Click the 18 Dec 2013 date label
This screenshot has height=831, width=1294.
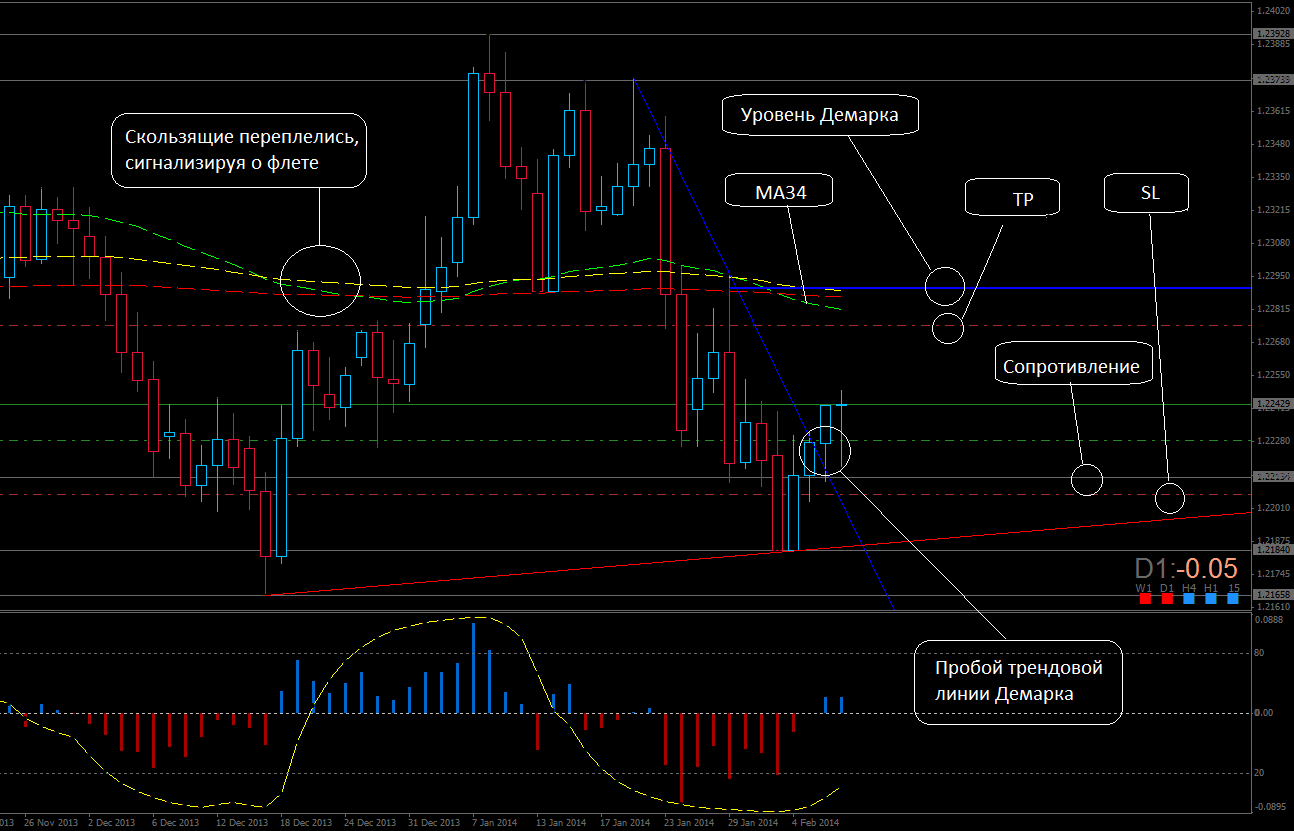(x=305, y=823)
